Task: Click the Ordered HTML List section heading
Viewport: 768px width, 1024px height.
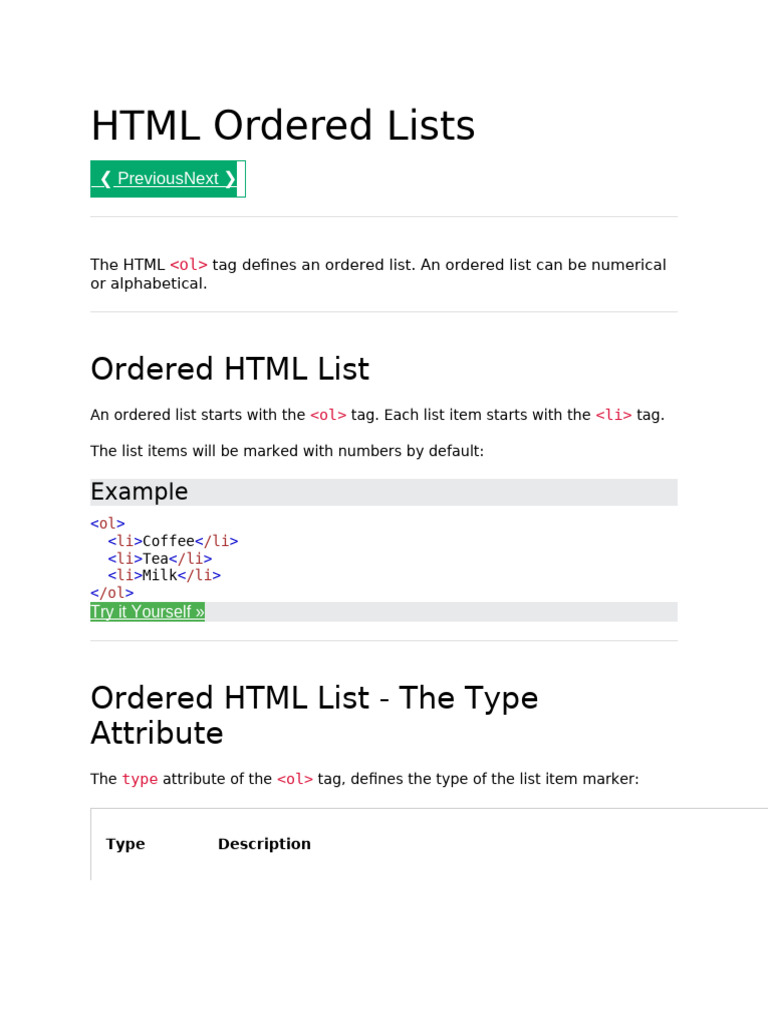Action: pos(230,369)
